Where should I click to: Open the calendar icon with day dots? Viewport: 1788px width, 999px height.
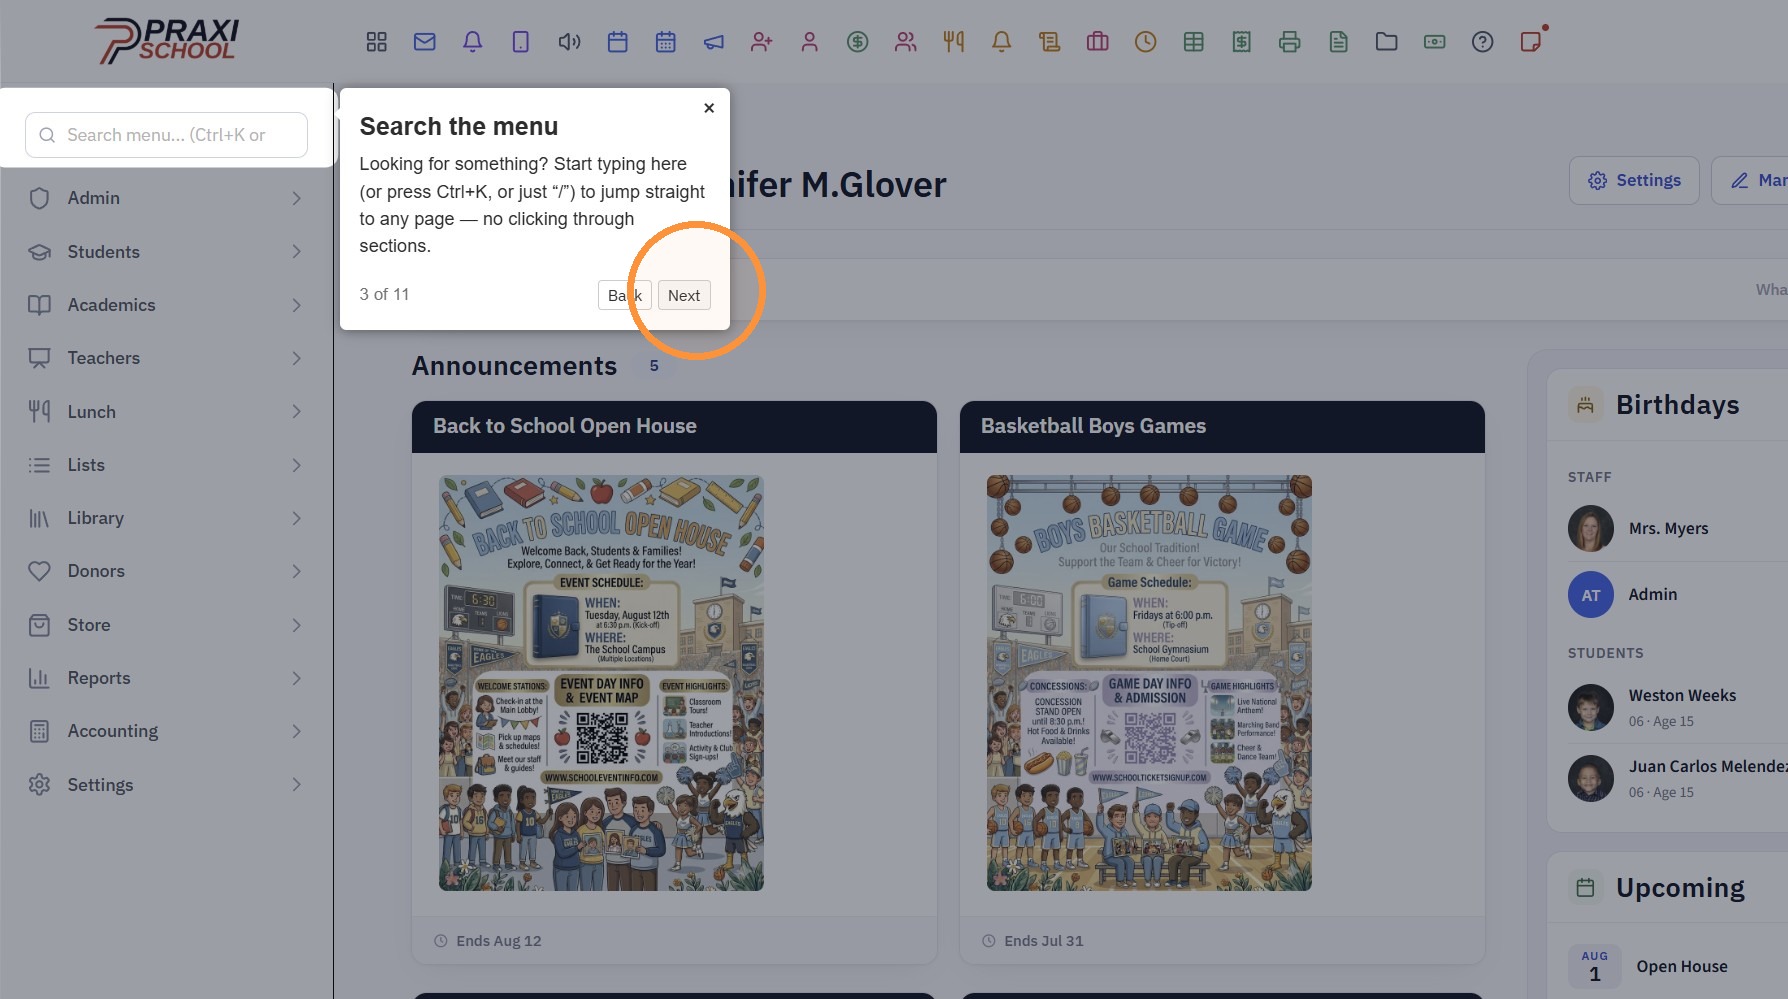pyautogui.click(x=666, y=42)
